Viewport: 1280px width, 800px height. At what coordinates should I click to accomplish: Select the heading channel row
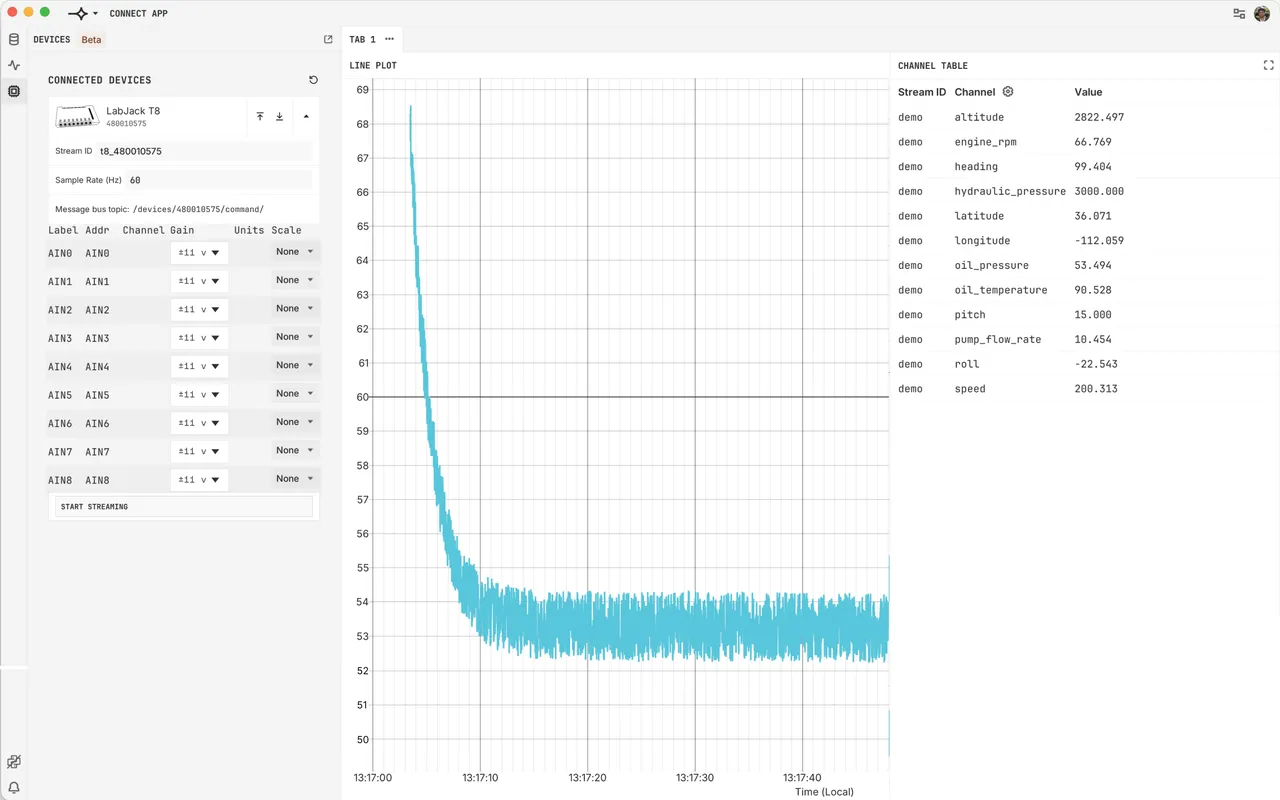pyautogui.click(x=1085, y=167)
